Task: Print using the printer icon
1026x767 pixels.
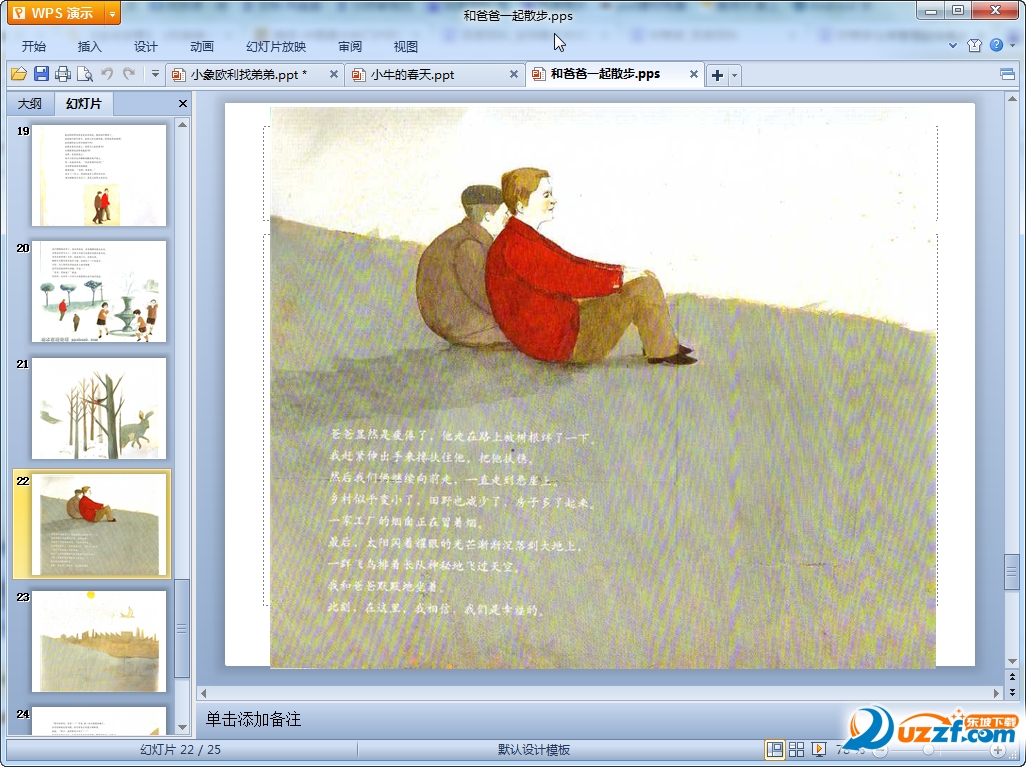Action: pos(63,74)
